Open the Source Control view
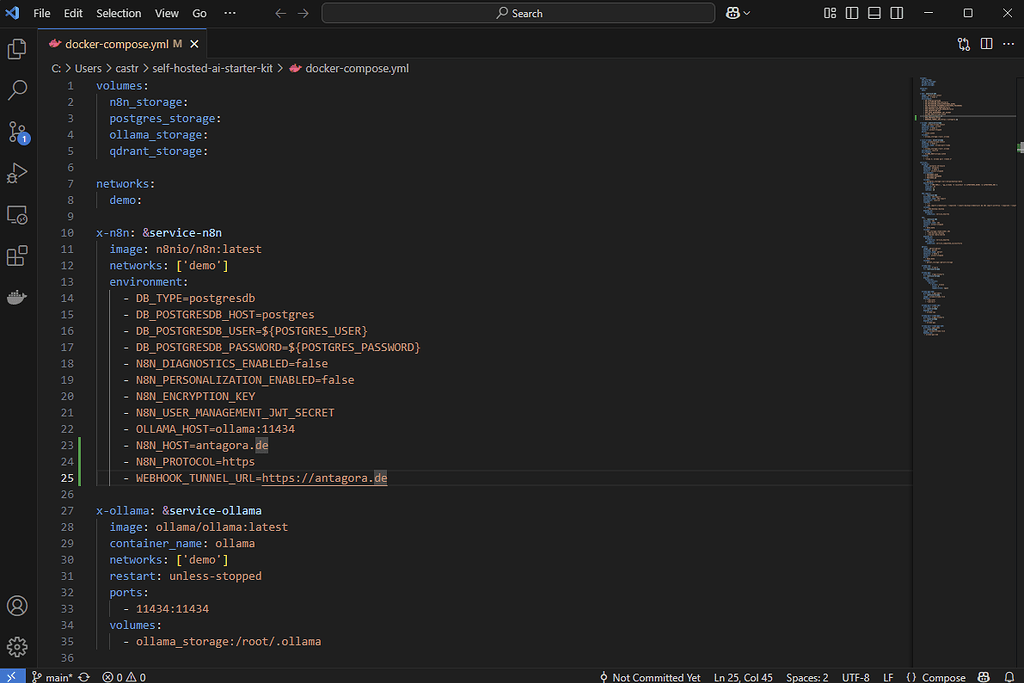This screenshot has height=683, width=1024. pyautogui.click(x=16, y=132)
